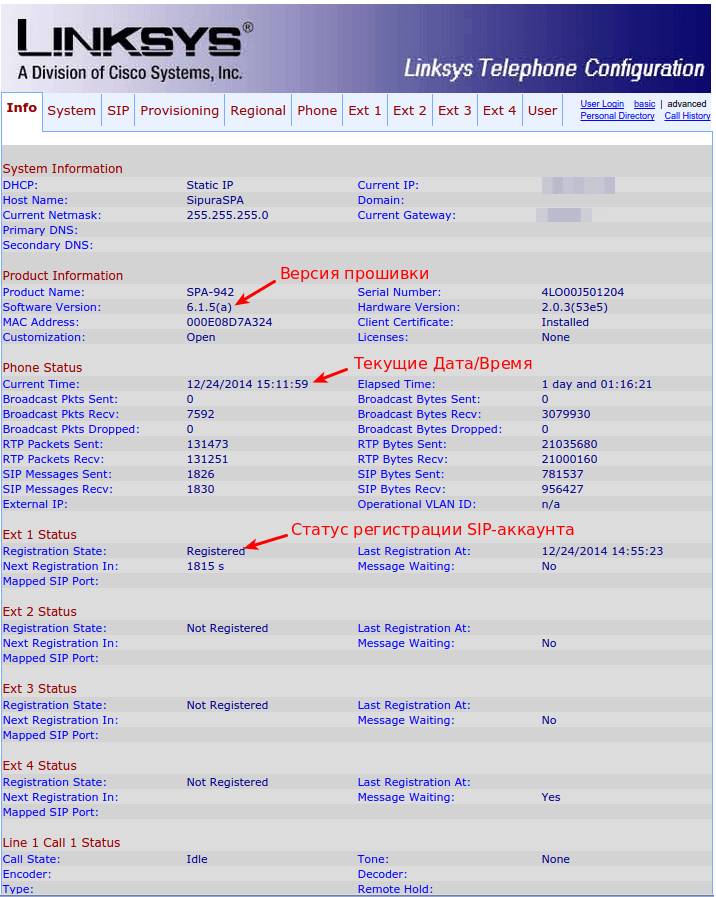
Task: Click RTP Bytes Recv value 21000160
Action: (570, 459)
